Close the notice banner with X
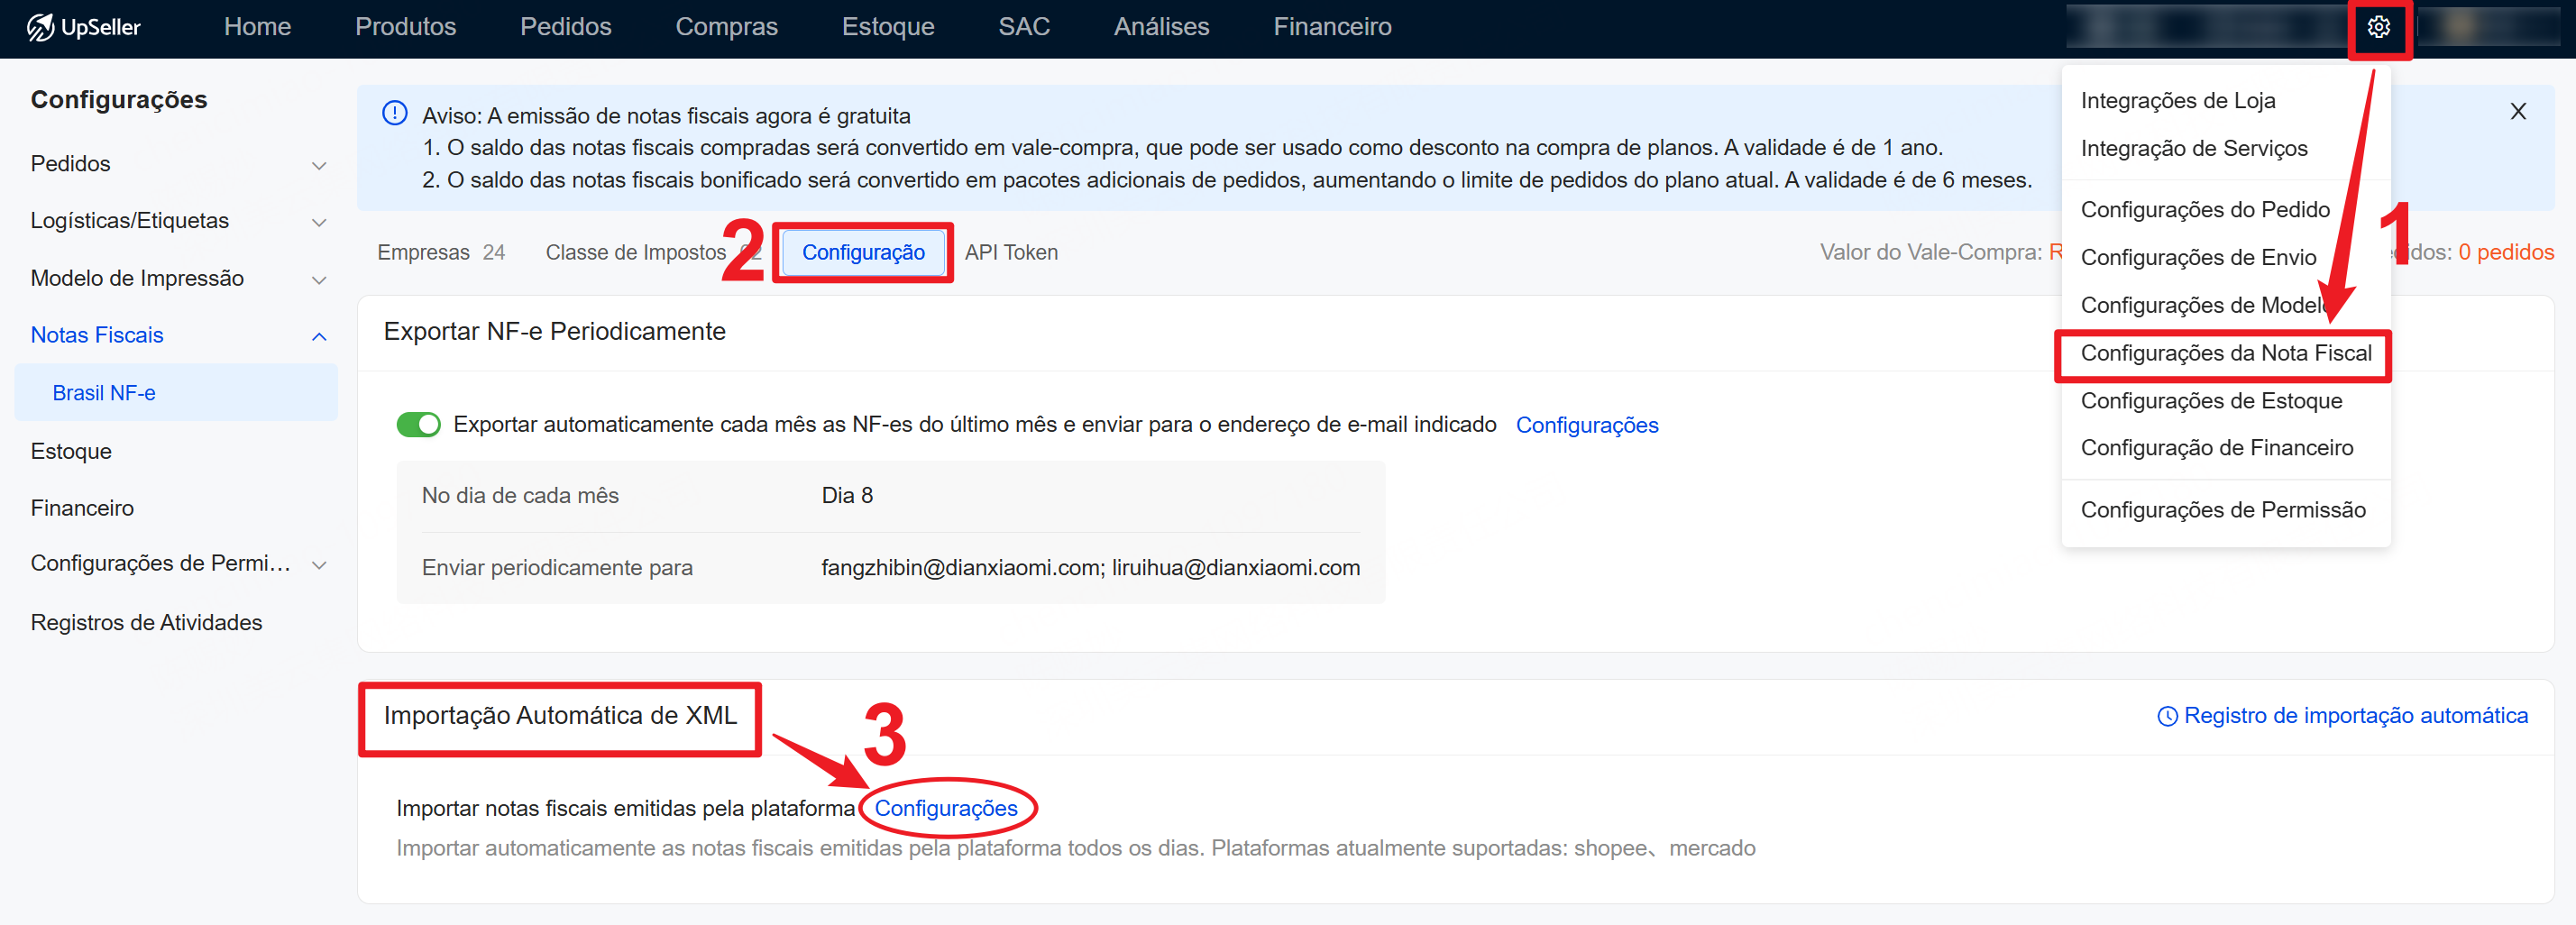The height and width of the screenshot is (925, 2576). [2517, 111]
